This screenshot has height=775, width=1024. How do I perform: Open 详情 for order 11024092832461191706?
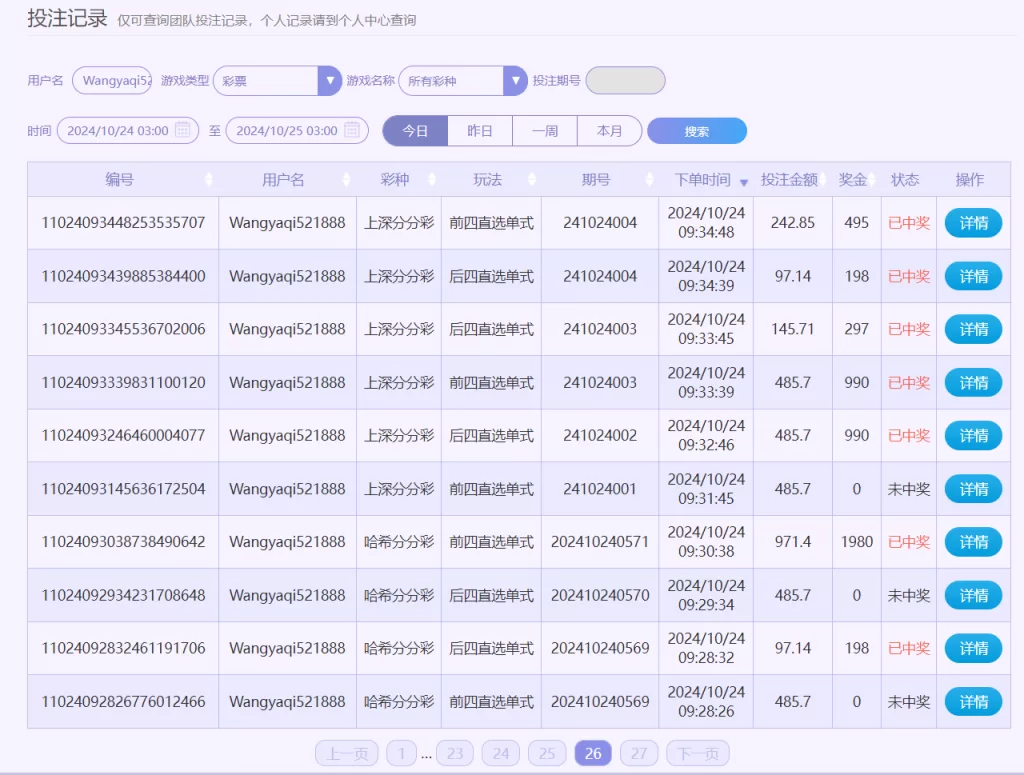[973, 649]
